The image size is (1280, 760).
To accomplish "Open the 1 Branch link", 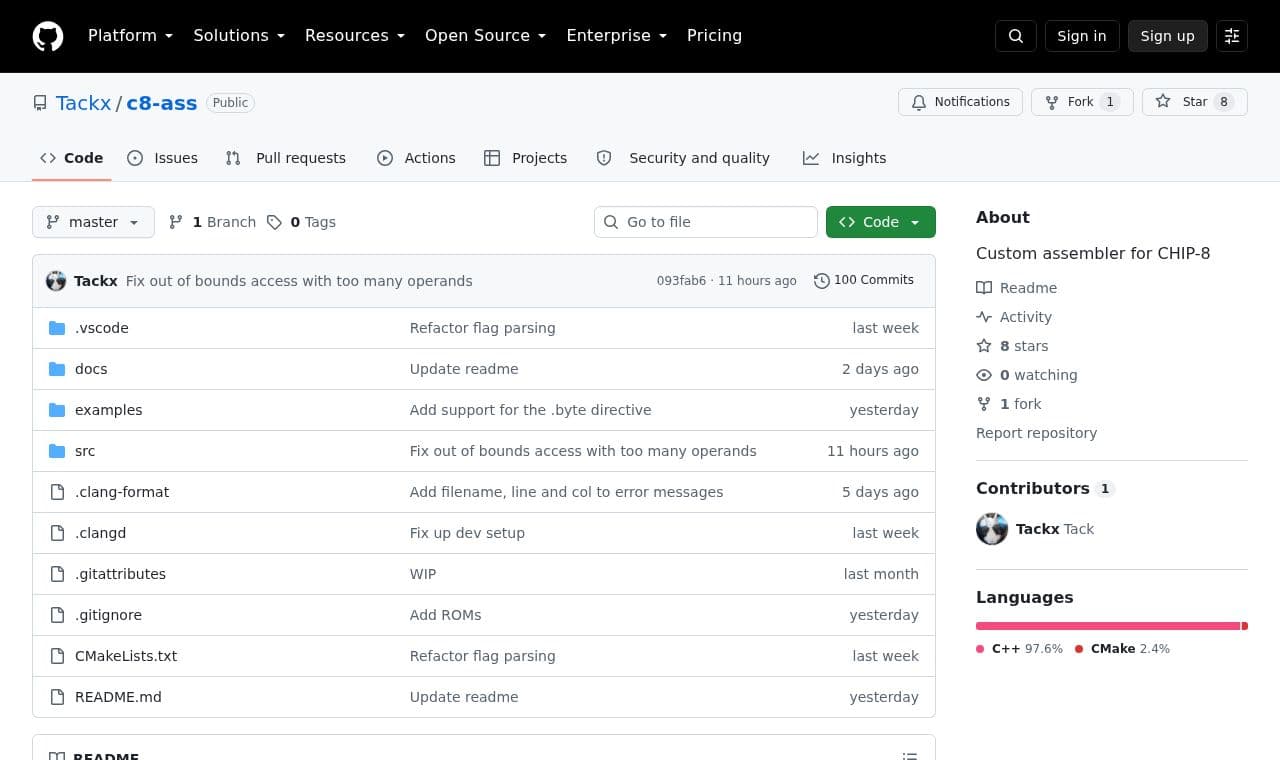I will [x=212, y=222].
